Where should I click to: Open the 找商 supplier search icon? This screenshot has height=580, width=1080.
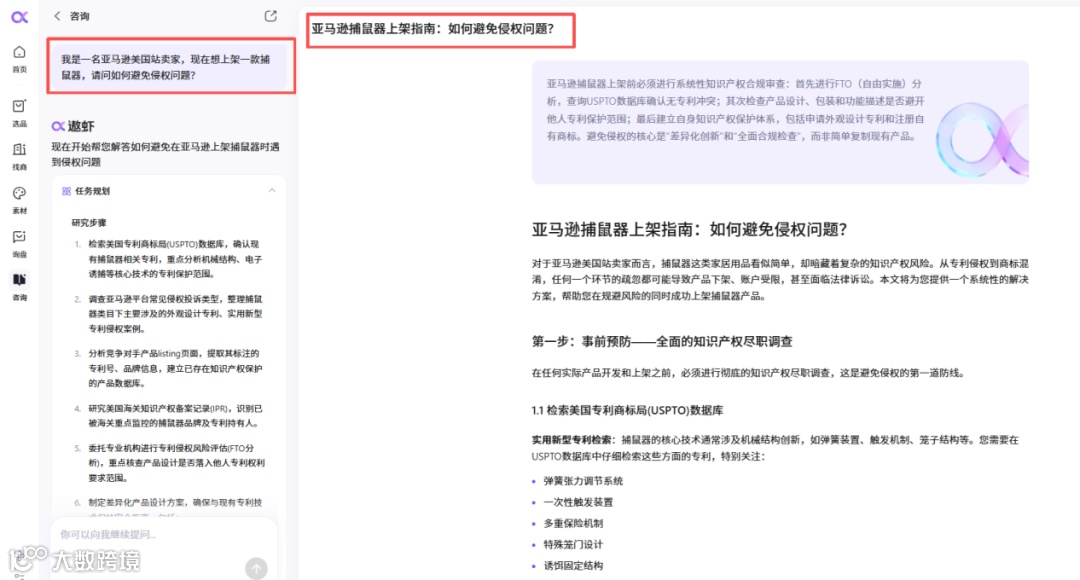pos(19,149)
